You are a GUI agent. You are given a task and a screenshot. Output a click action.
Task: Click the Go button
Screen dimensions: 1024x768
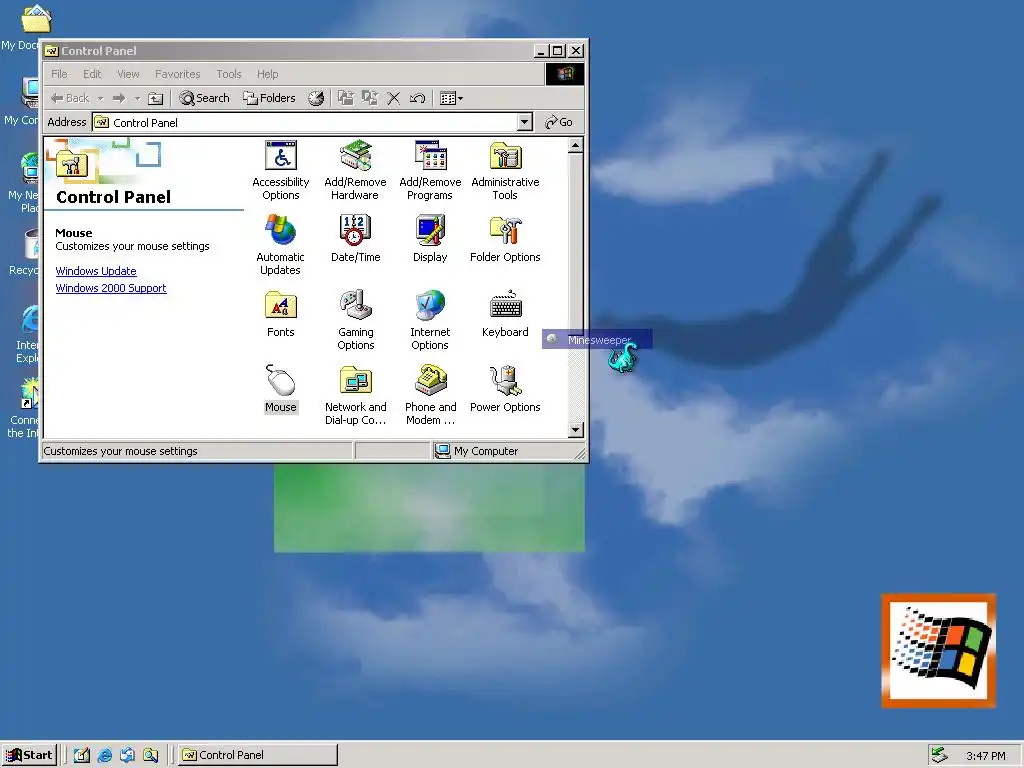tap(559, 122)
